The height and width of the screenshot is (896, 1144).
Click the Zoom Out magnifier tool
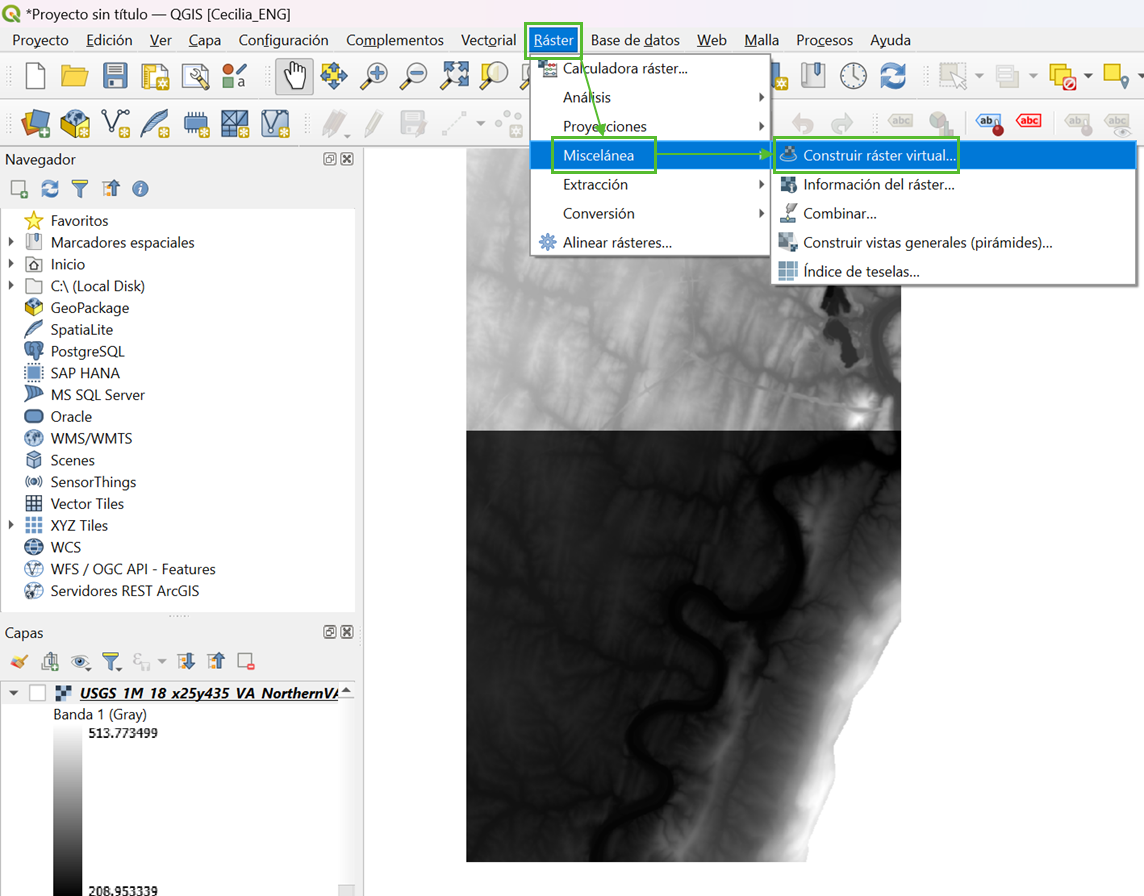point(414,76)
